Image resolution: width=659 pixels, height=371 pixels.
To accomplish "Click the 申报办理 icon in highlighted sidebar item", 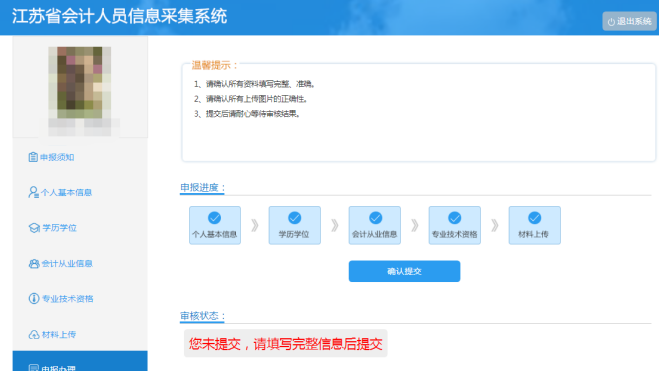I will (34, 368).
